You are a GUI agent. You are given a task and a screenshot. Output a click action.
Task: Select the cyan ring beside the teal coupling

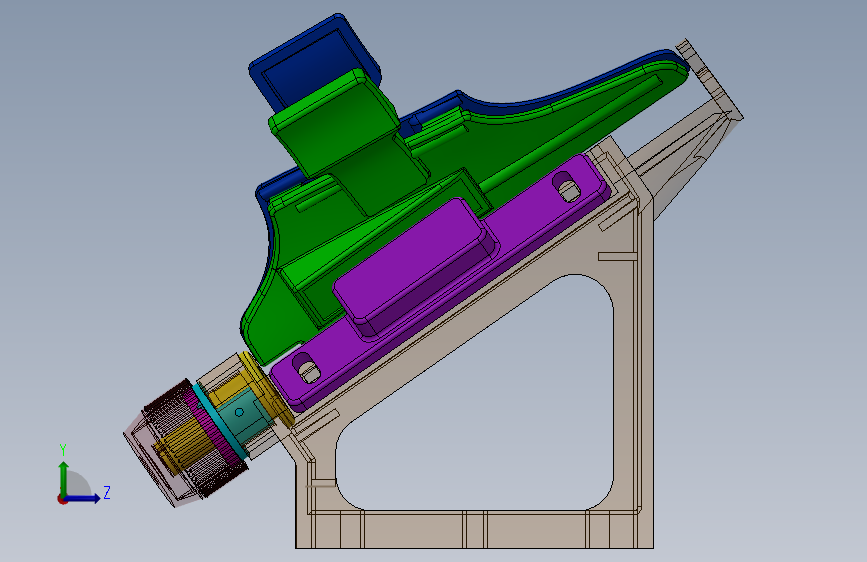tap(220, 420)
